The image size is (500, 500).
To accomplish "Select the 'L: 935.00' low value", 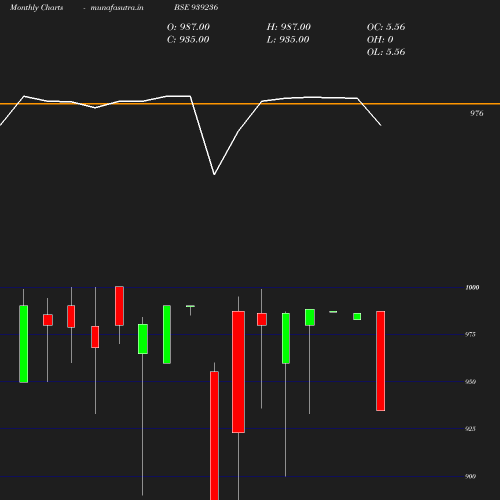I will pos(288,40).
